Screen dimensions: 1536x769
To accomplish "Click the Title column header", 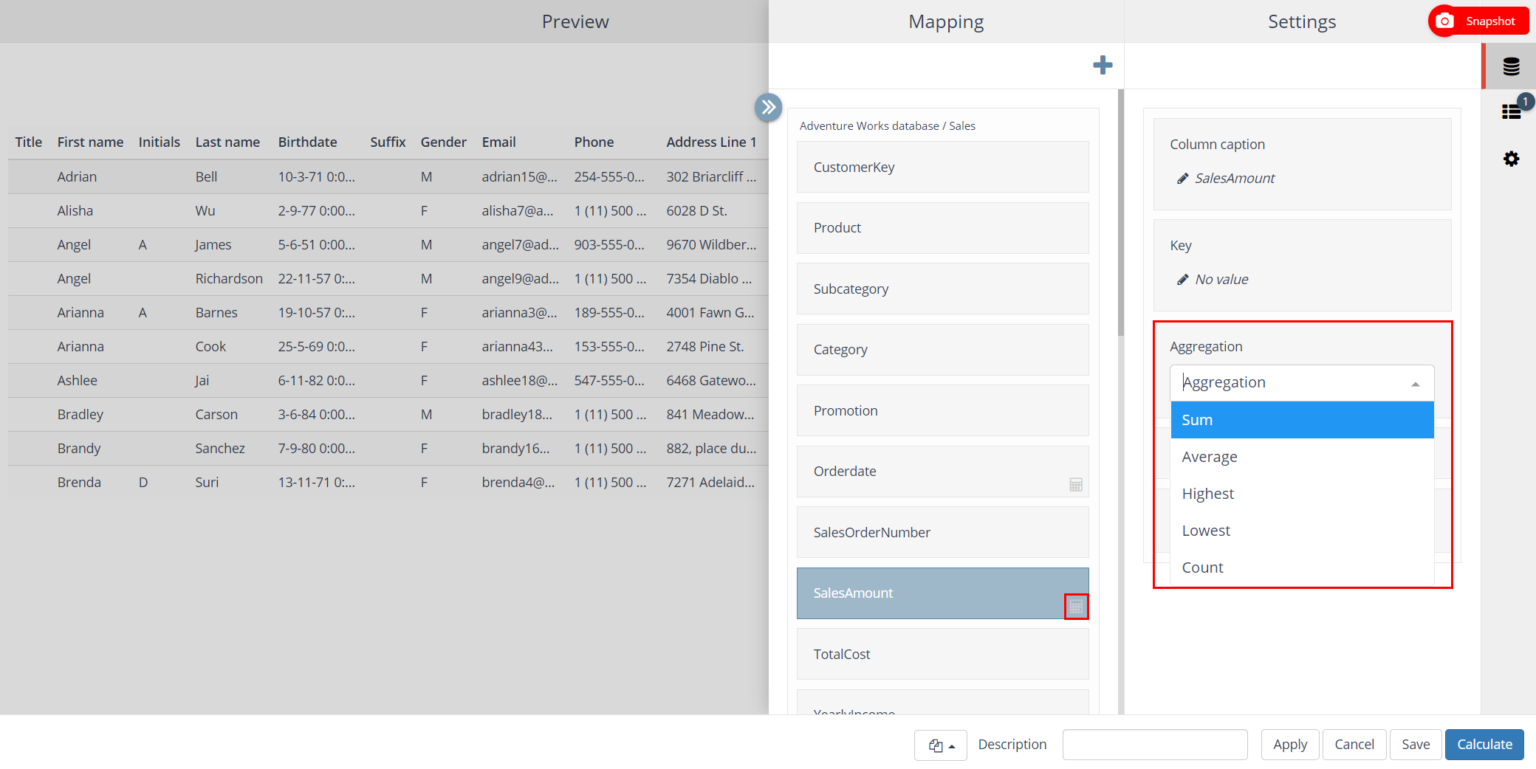I will click(29, 142).
